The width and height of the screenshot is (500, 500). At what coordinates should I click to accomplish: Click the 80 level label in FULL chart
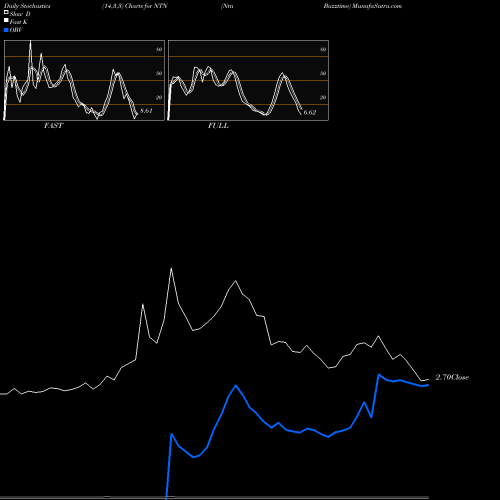[x=323, y=49]
